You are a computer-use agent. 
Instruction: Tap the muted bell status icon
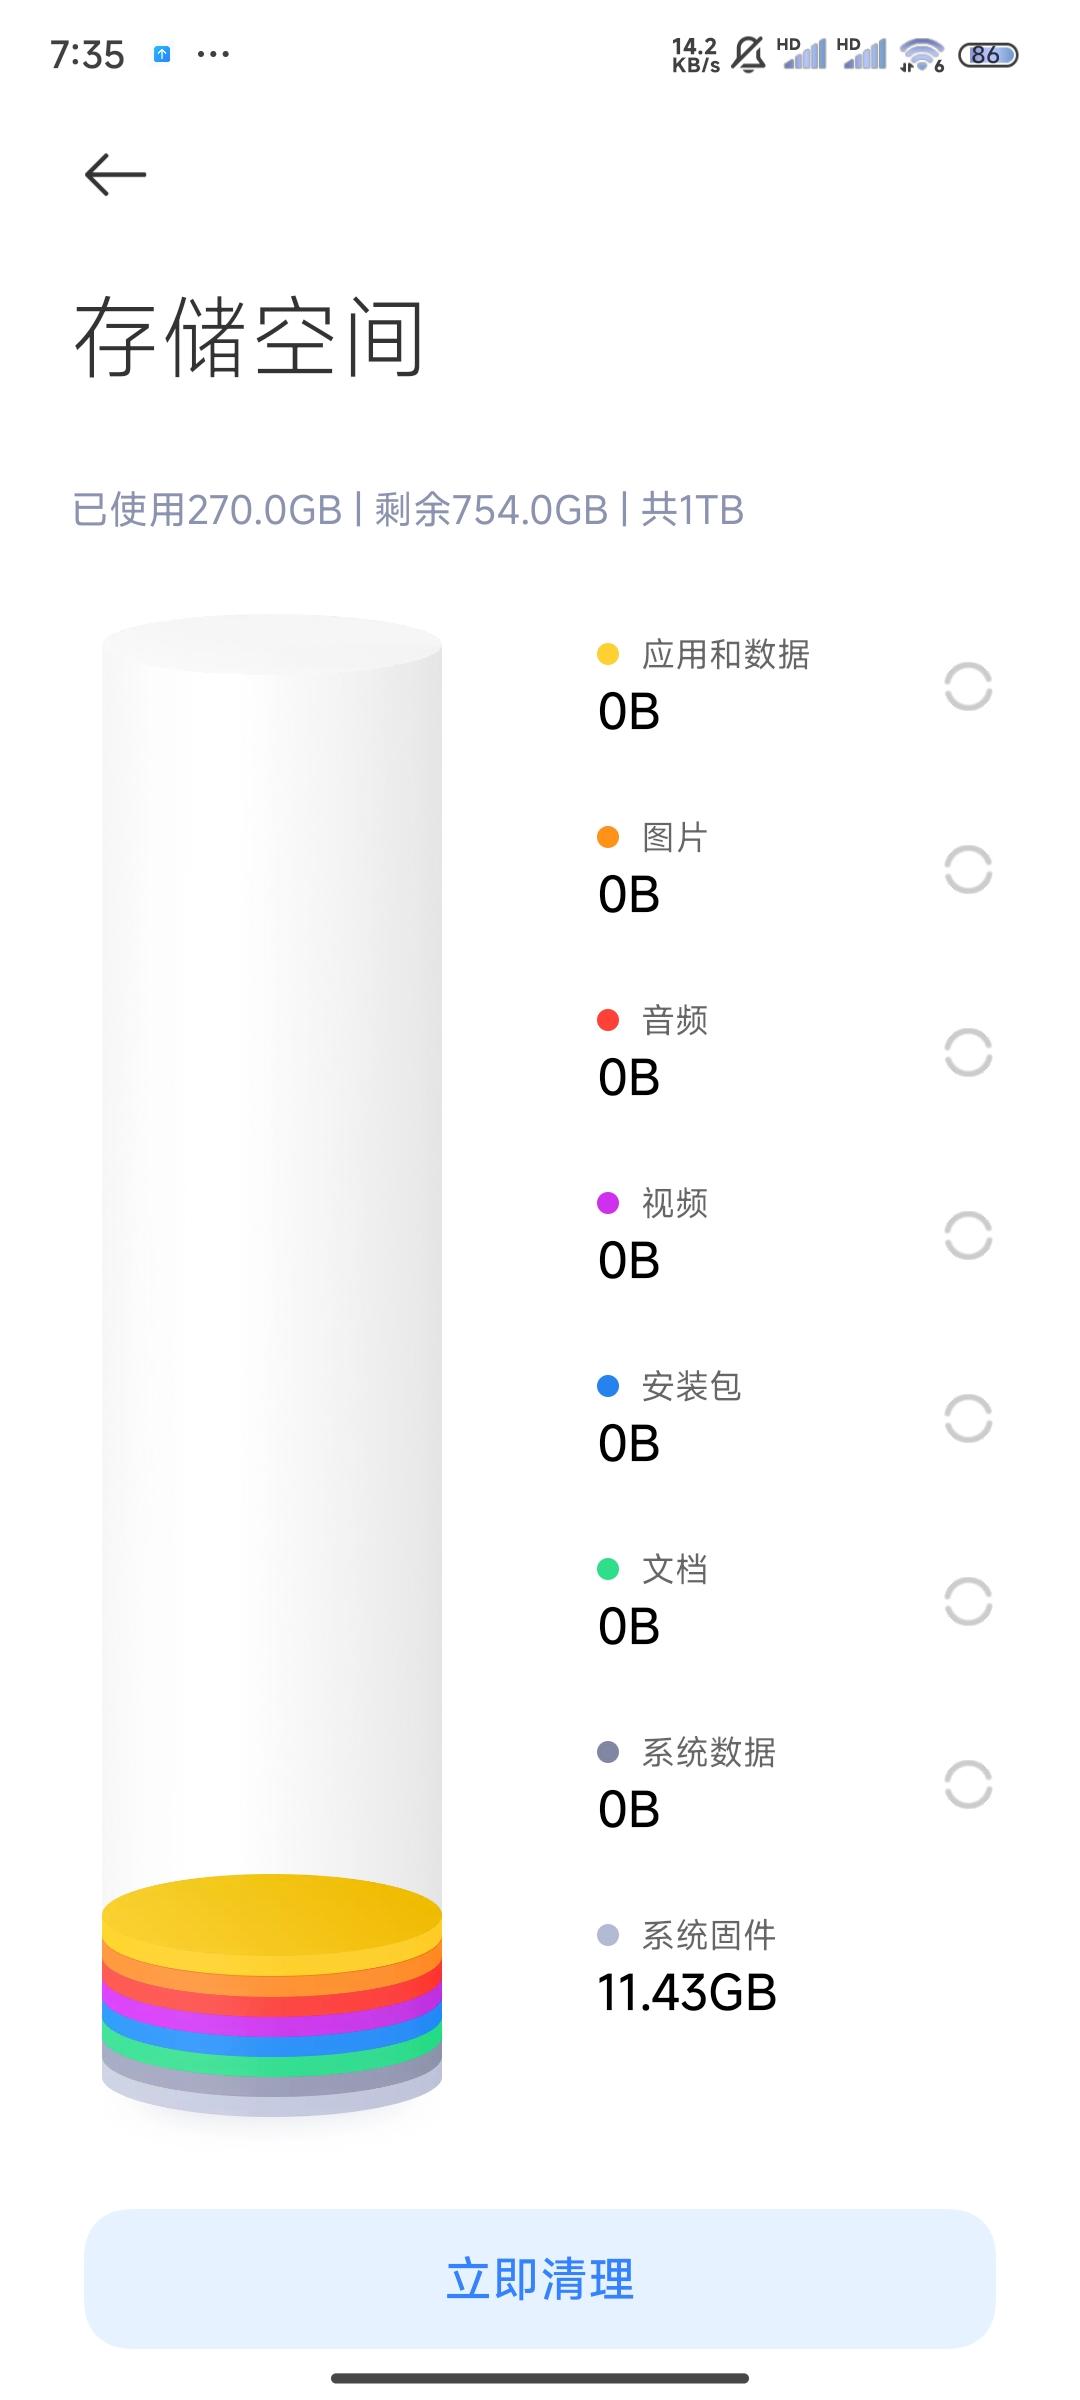point(748,54)
